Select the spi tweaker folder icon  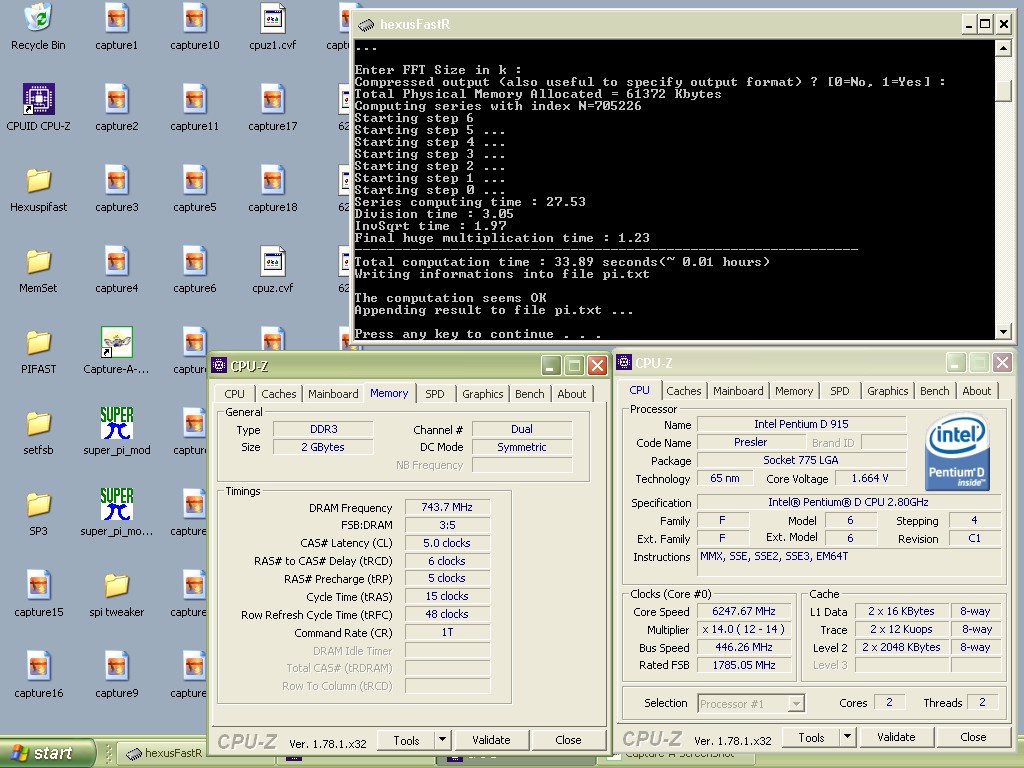(116, 586)
